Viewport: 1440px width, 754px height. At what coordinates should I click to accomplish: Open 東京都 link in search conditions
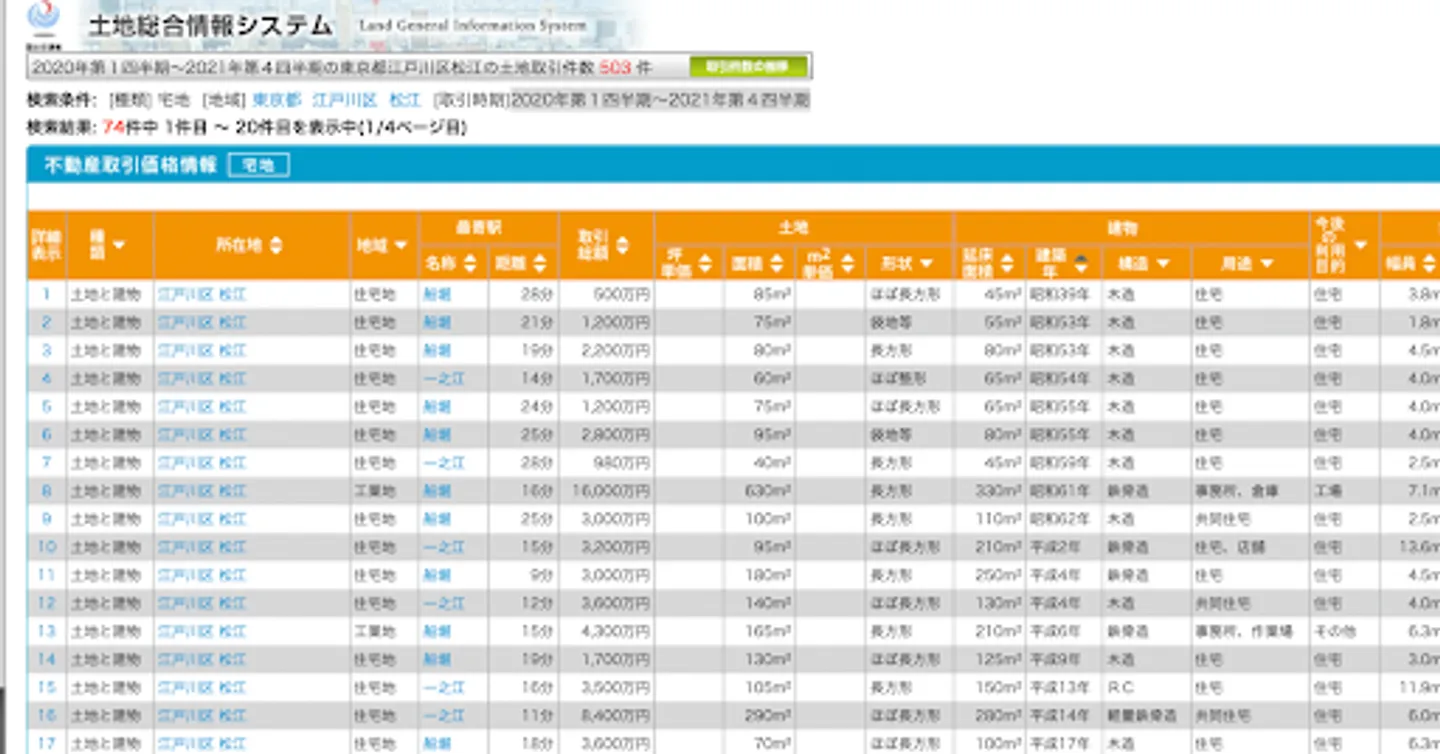pyautogui.click(x=276, y=100)
